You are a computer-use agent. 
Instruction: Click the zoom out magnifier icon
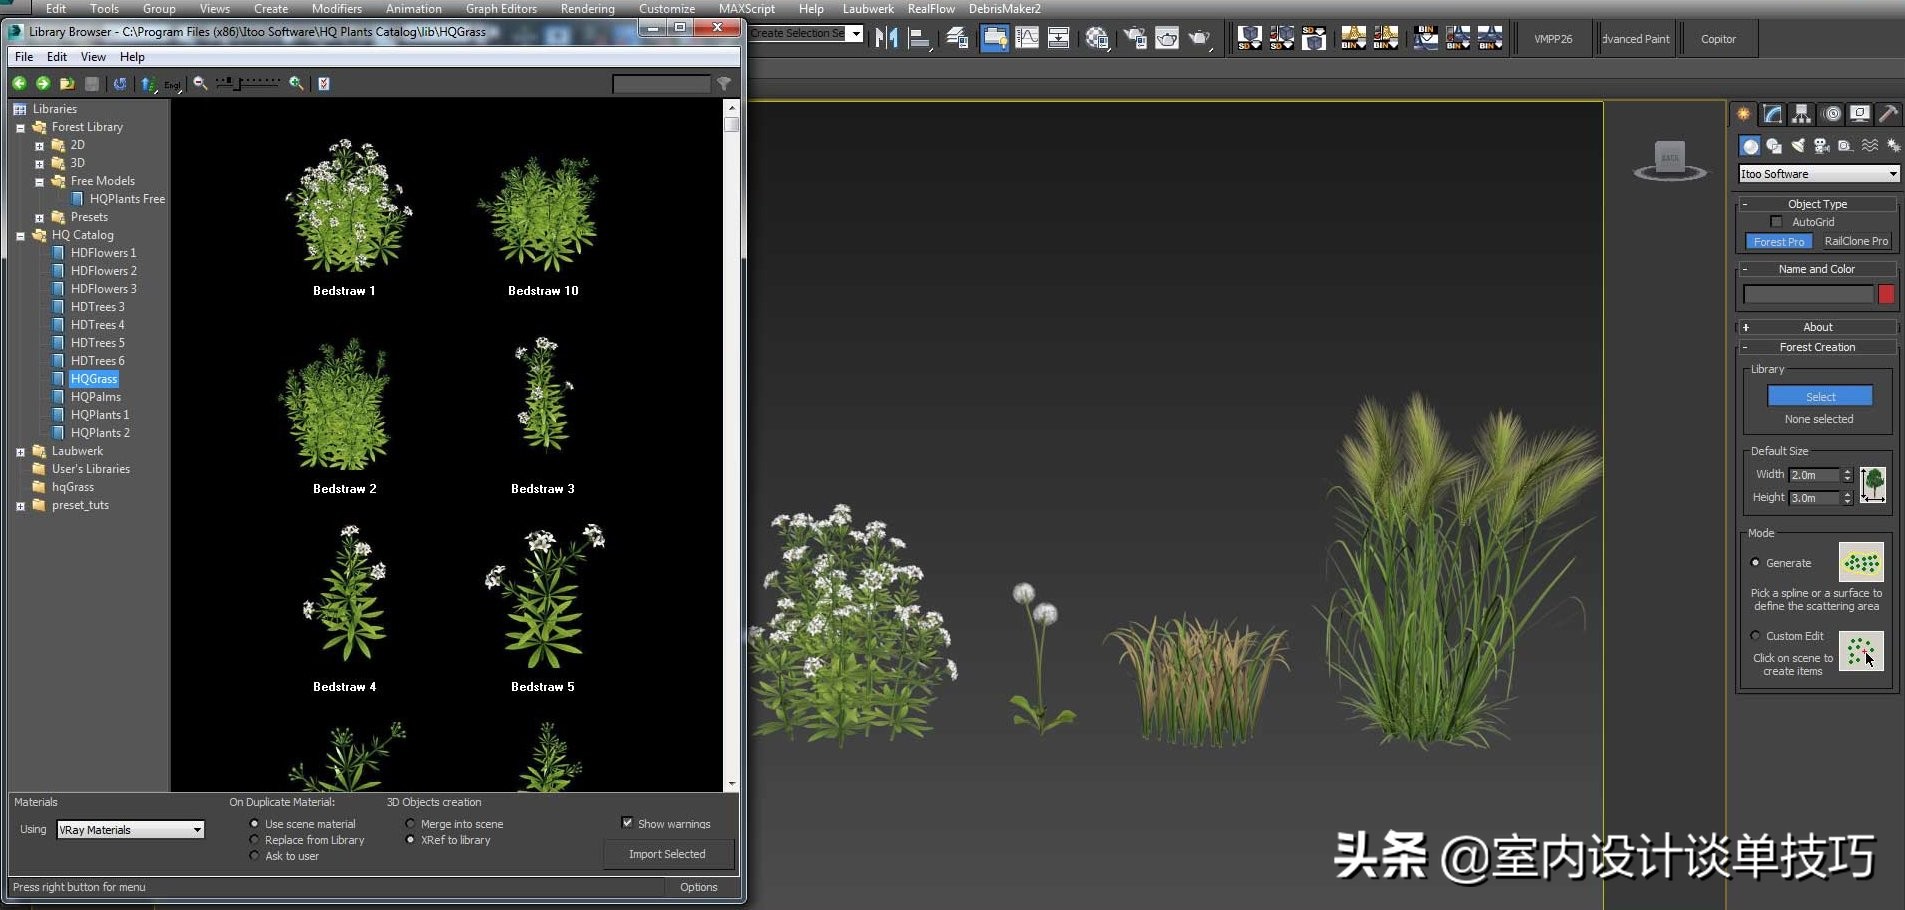pos(201,84)
